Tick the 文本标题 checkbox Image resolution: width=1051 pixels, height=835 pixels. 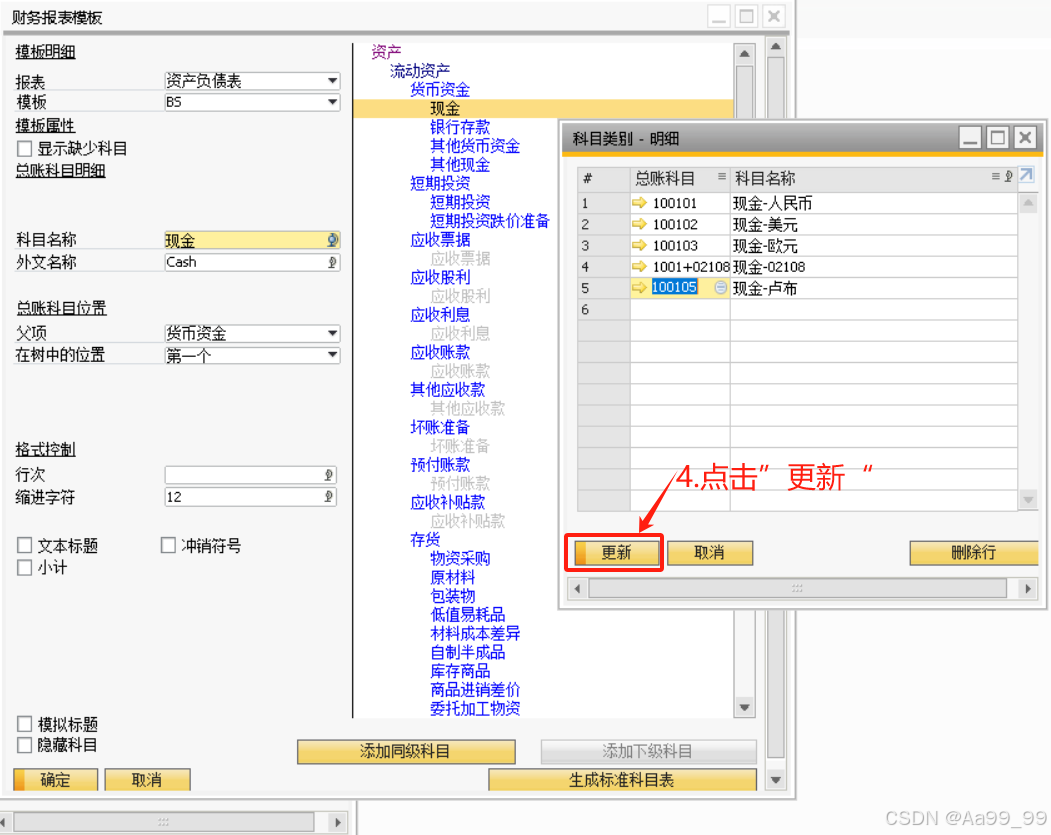coord(25,546)
